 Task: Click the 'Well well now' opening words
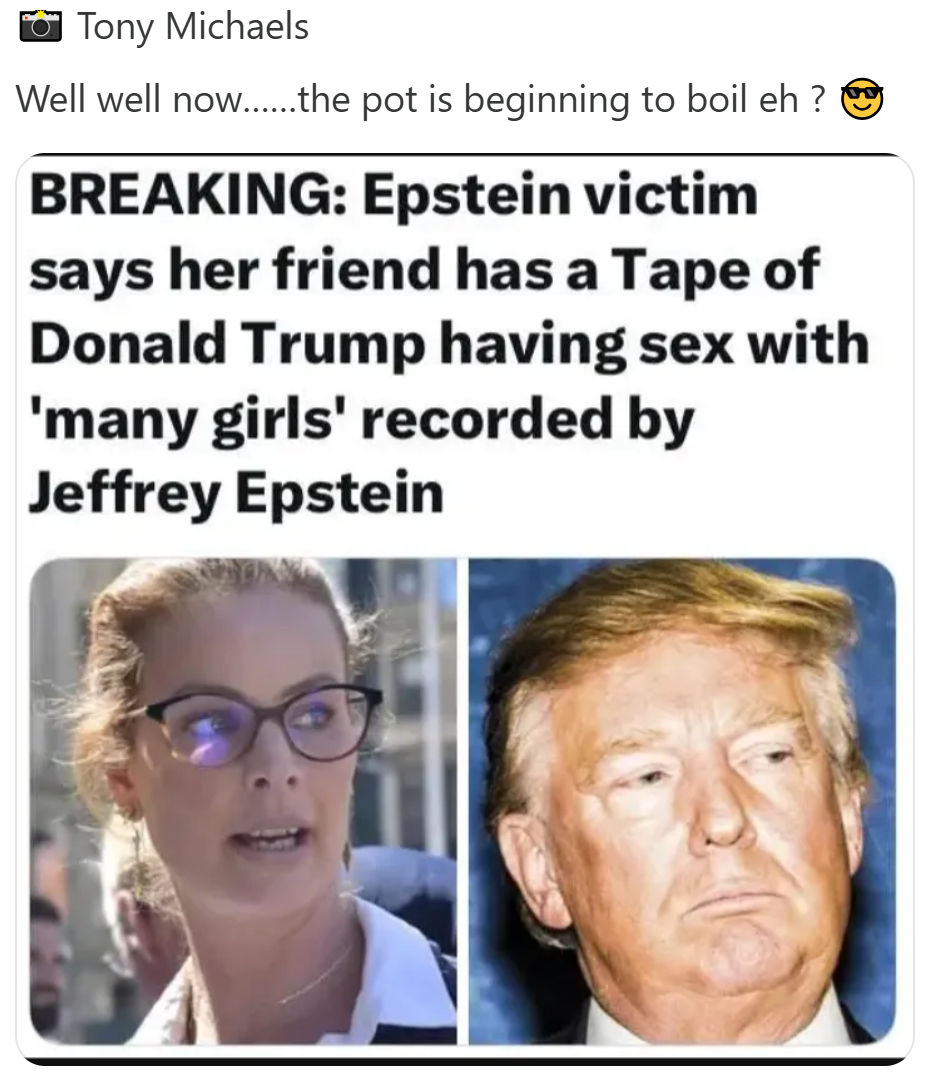coord(128,100)
